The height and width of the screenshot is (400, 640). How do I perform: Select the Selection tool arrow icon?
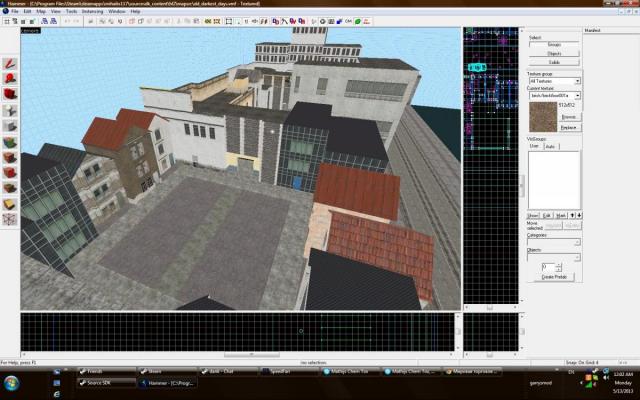[x=9, y=62]
